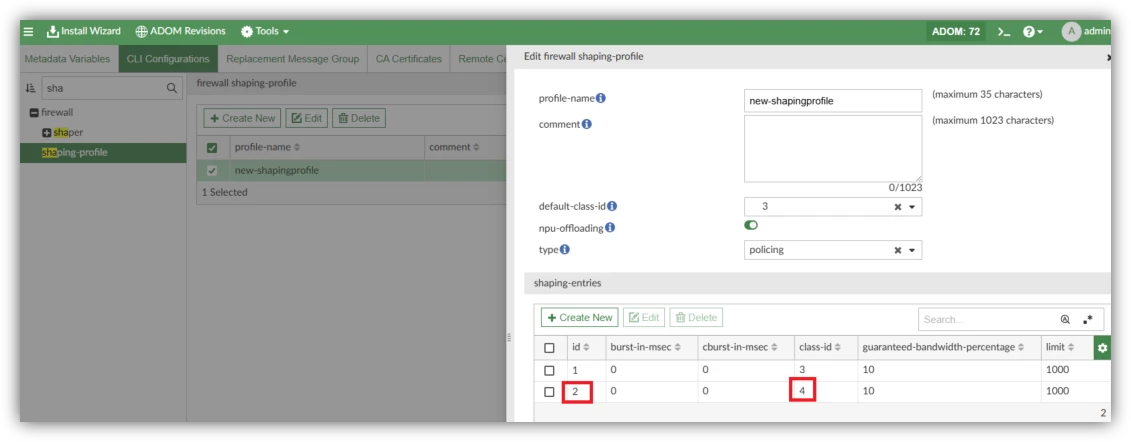Click the npu-offloading info icon
1131x442 pixels.
[x=609, y=228]
